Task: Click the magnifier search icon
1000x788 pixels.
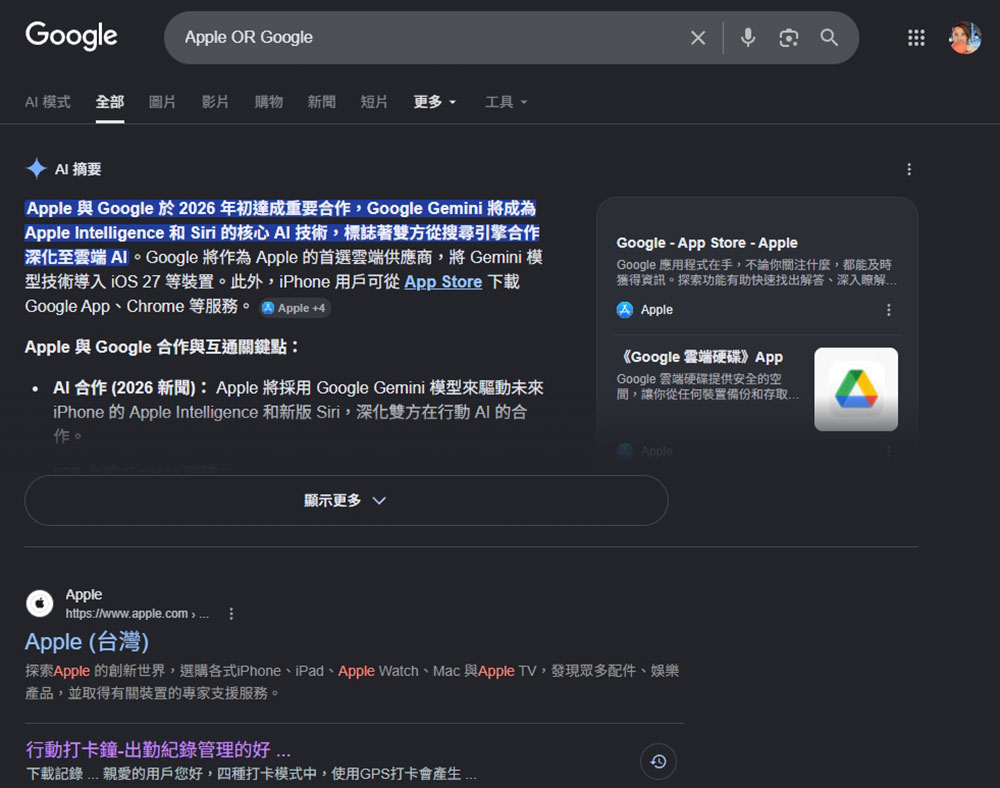Action: pyautogui.click(x=828, y=38)
